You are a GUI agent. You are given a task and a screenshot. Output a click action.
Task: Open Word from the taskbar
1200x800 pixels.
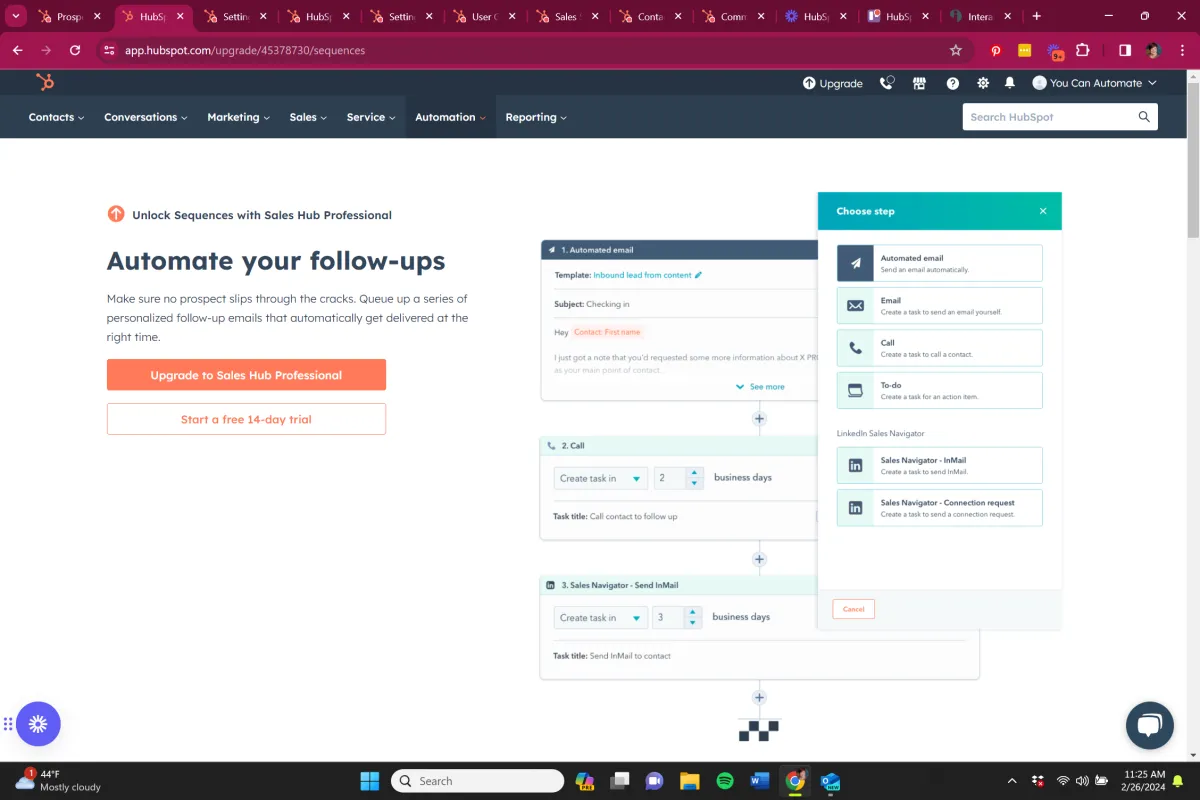760,781
